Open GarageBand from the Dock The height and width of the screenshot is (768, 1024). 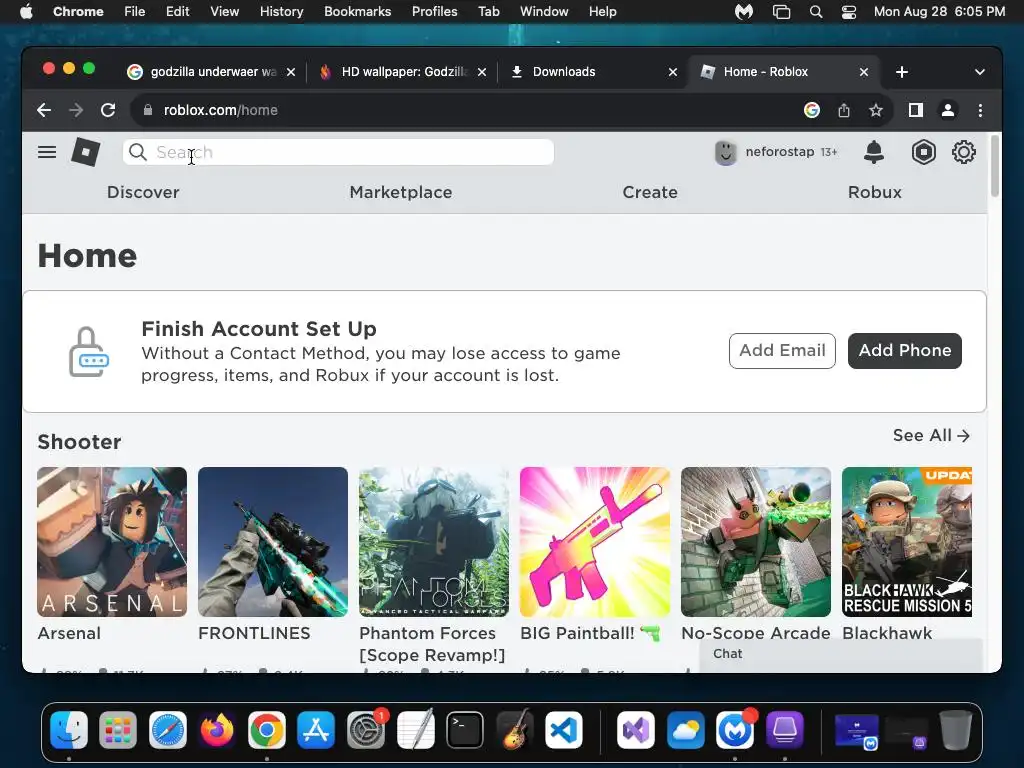pyautogui.click(x=515, y=729)
